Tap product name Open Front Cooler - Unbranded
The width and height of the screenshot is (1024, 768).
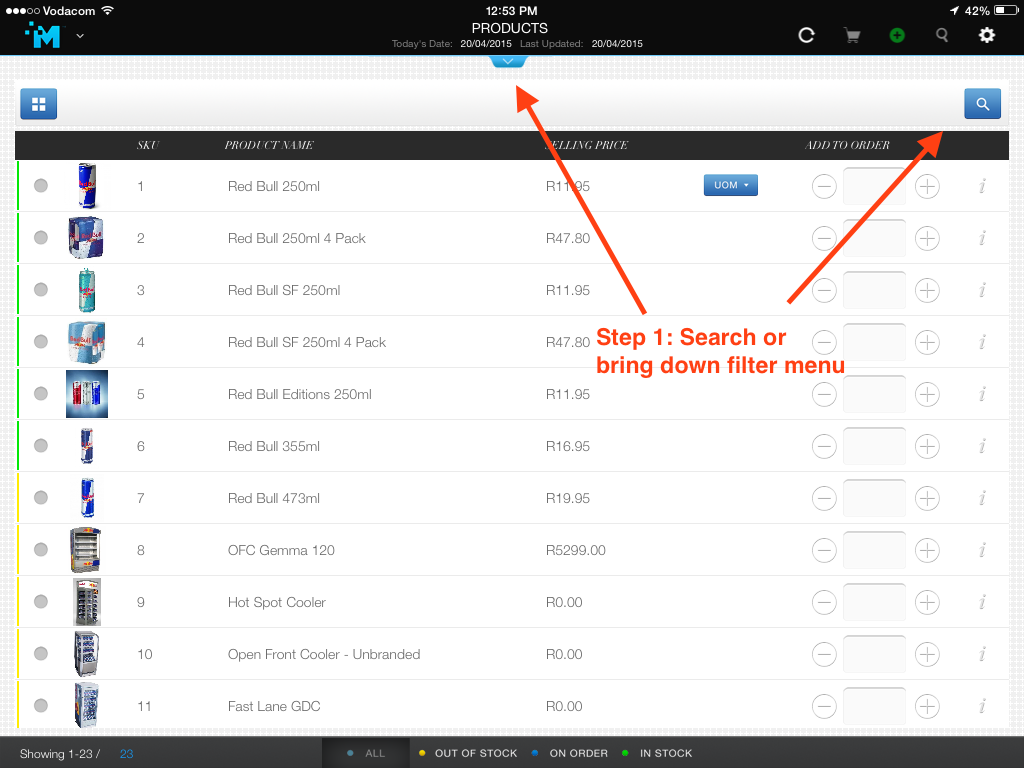click(324, 654)
